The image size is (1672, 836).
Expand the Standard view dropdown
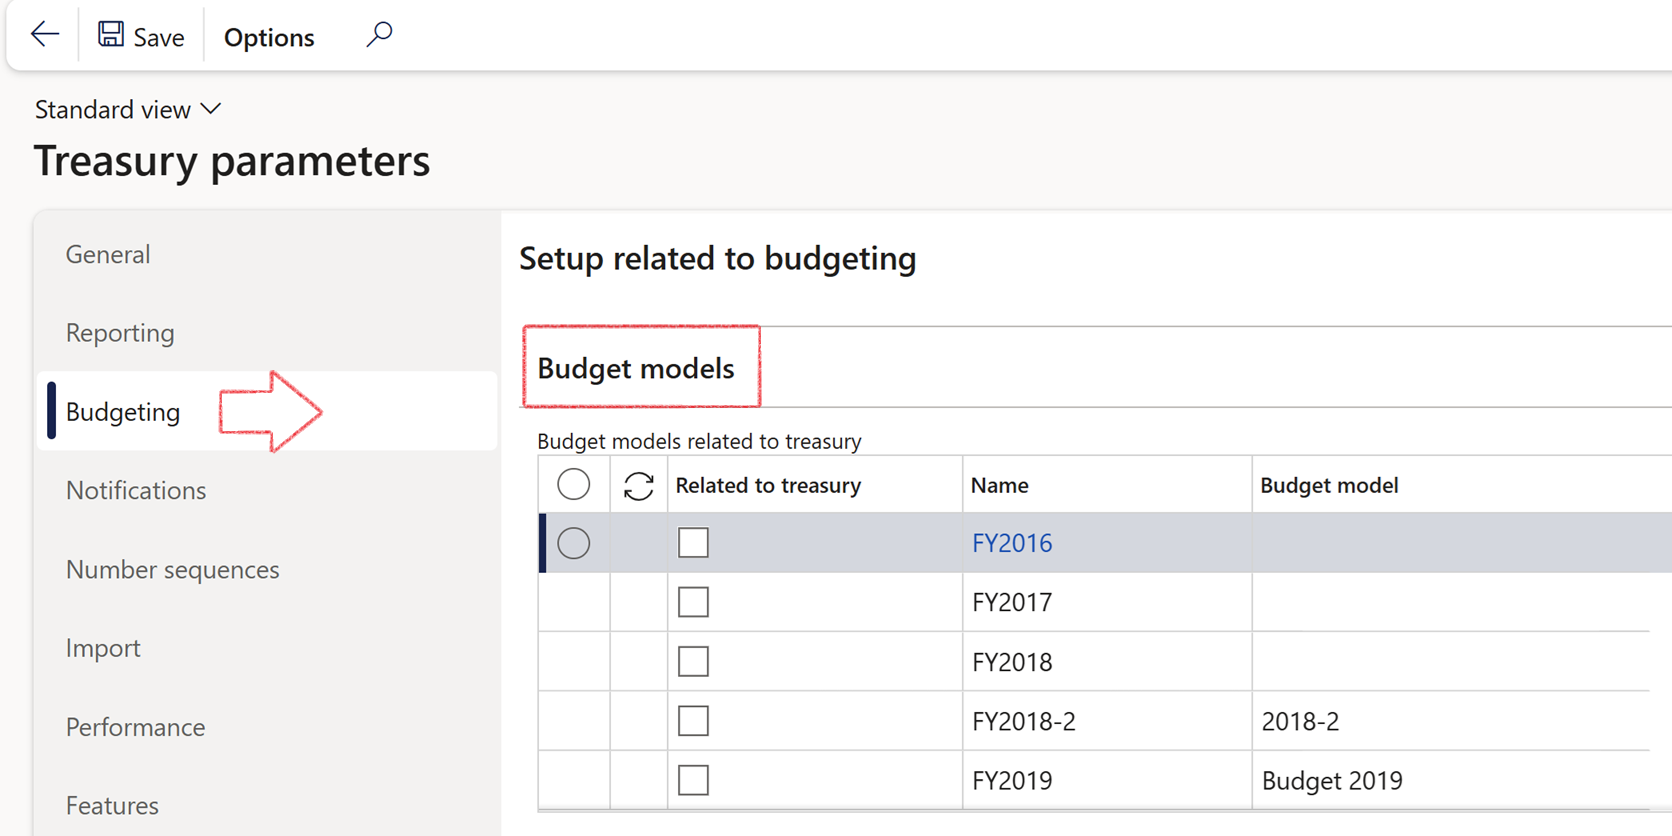(128, 109)
